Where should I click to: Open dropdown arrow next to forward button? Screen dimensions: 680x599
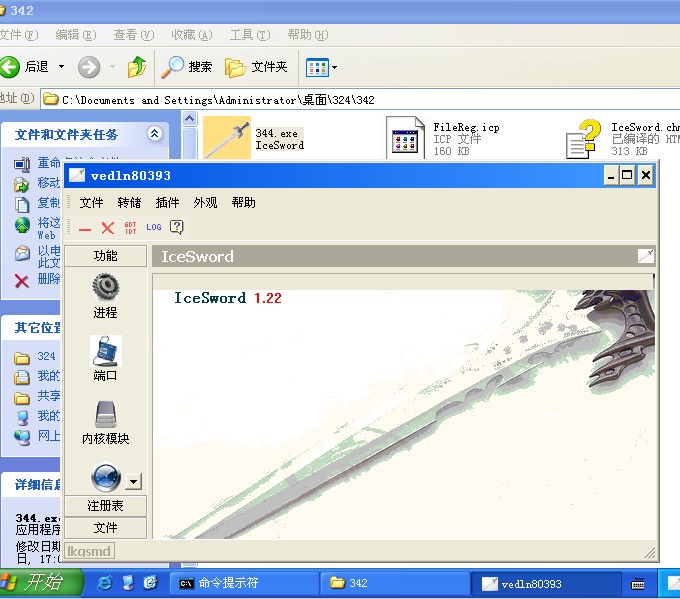click(x=112, y=67)
